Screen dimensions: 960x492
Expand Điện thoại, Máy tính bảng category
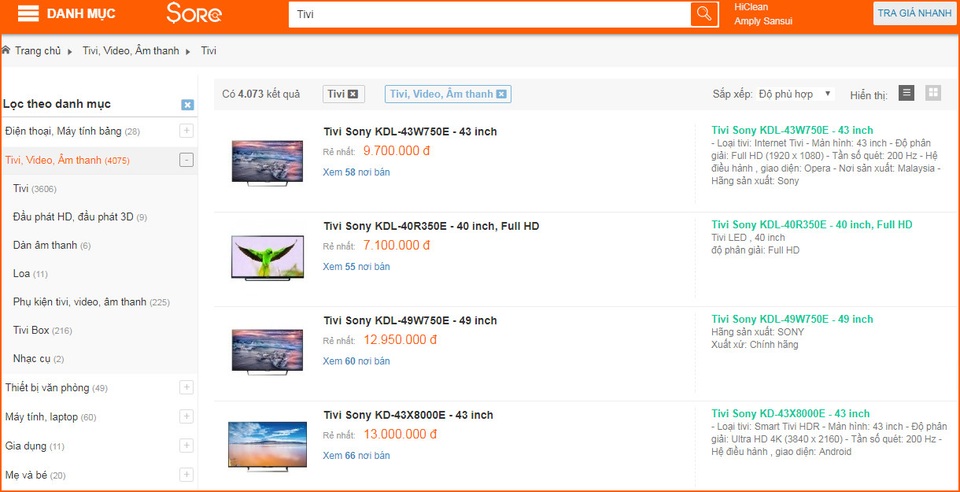point(186,131)
